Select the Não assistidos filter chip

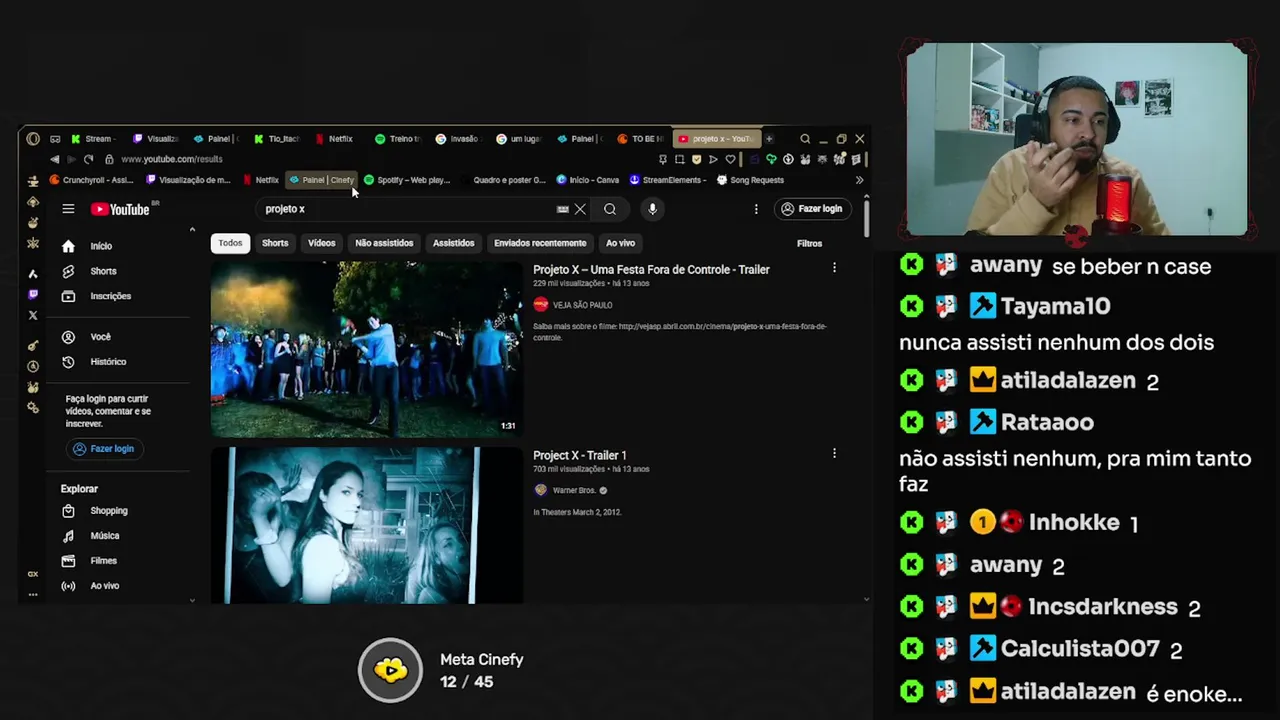point(384,243)
